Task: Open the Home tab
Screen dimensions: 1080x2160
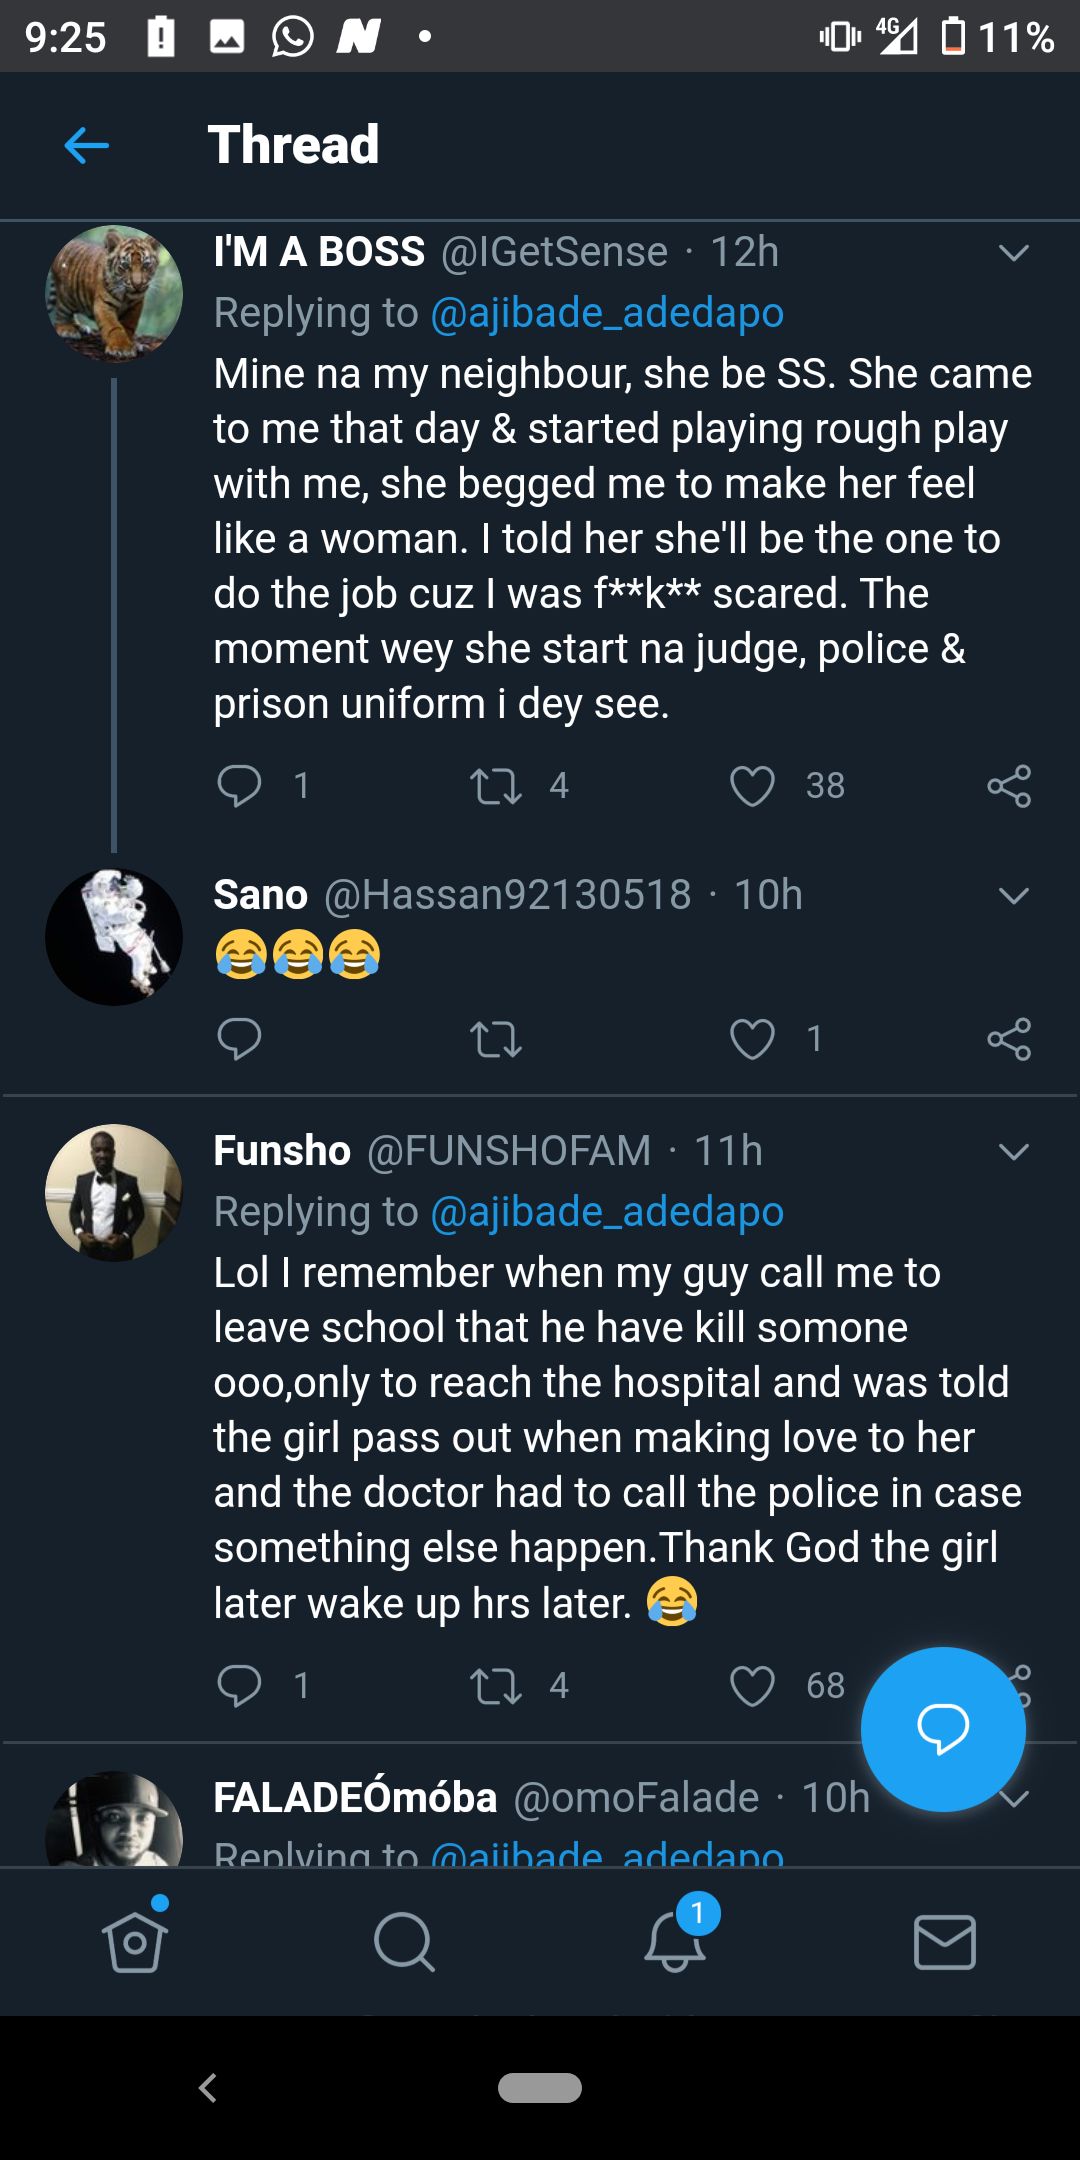Action: pyautogui.click(x=135, y=1942)
